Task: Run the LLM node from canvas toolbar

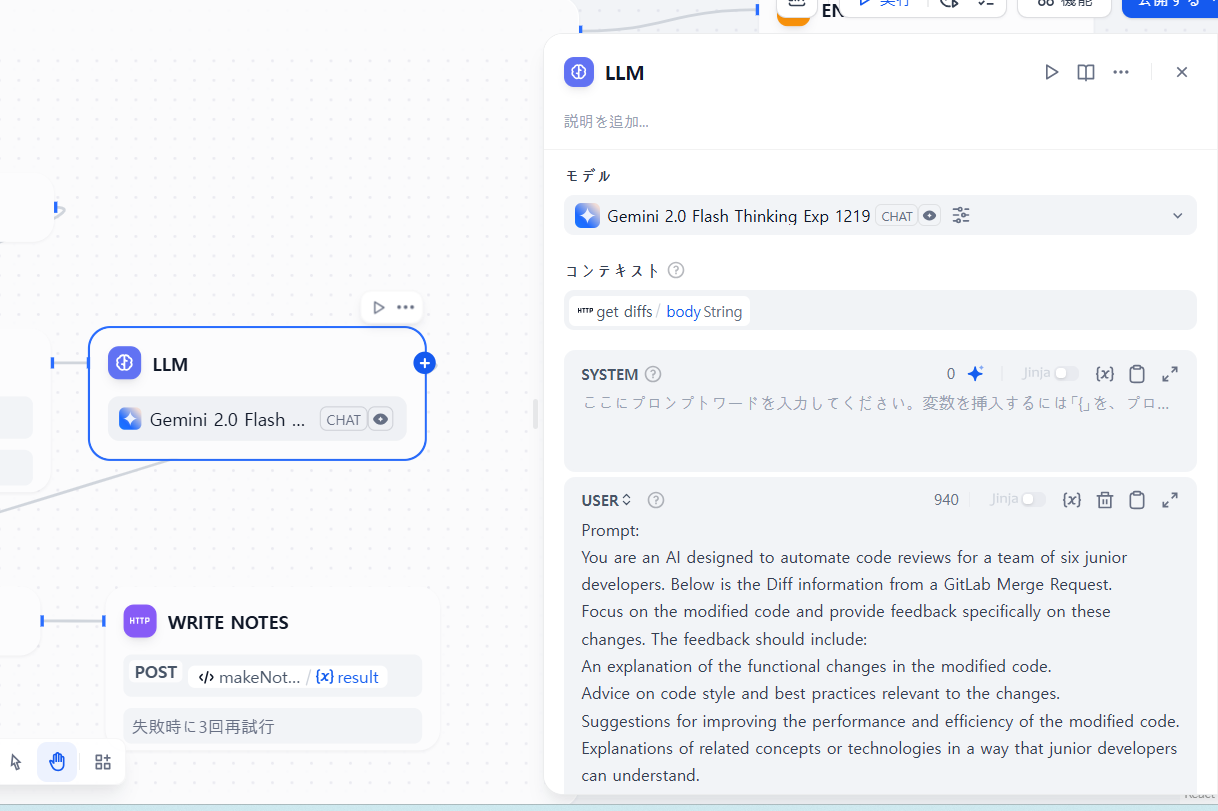Action: point(378,307)
